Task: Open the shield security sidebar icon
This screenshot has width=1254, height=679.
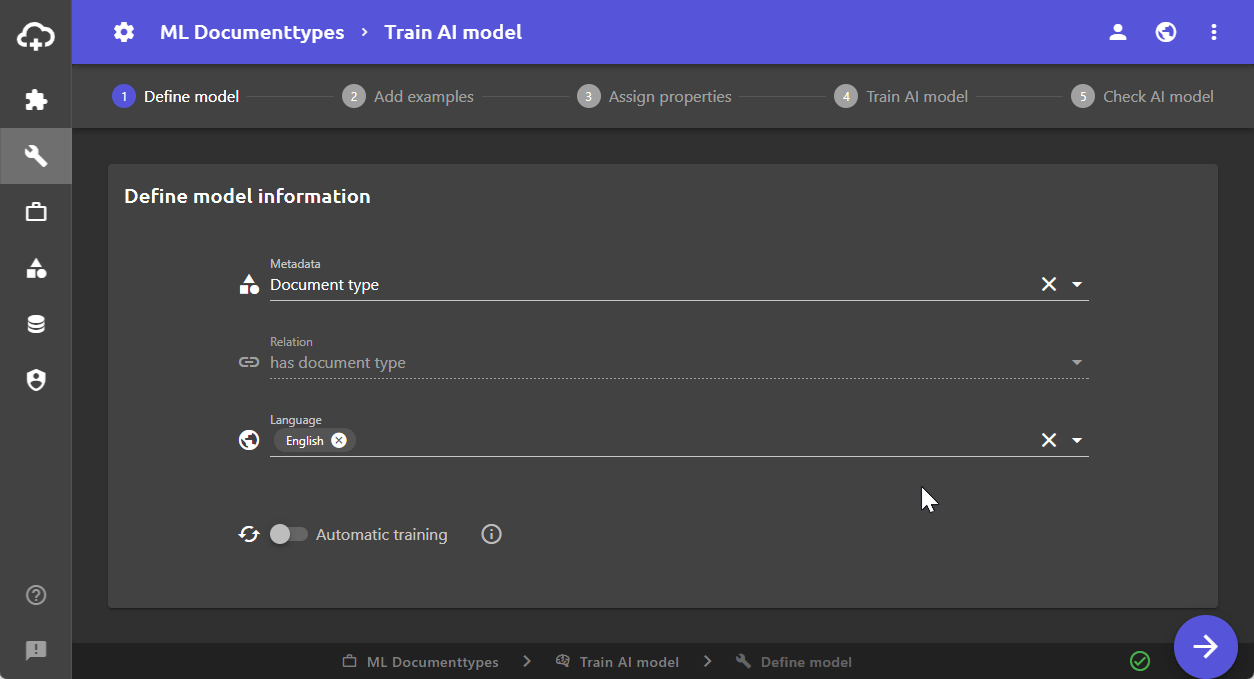Action: click(36, 380)
